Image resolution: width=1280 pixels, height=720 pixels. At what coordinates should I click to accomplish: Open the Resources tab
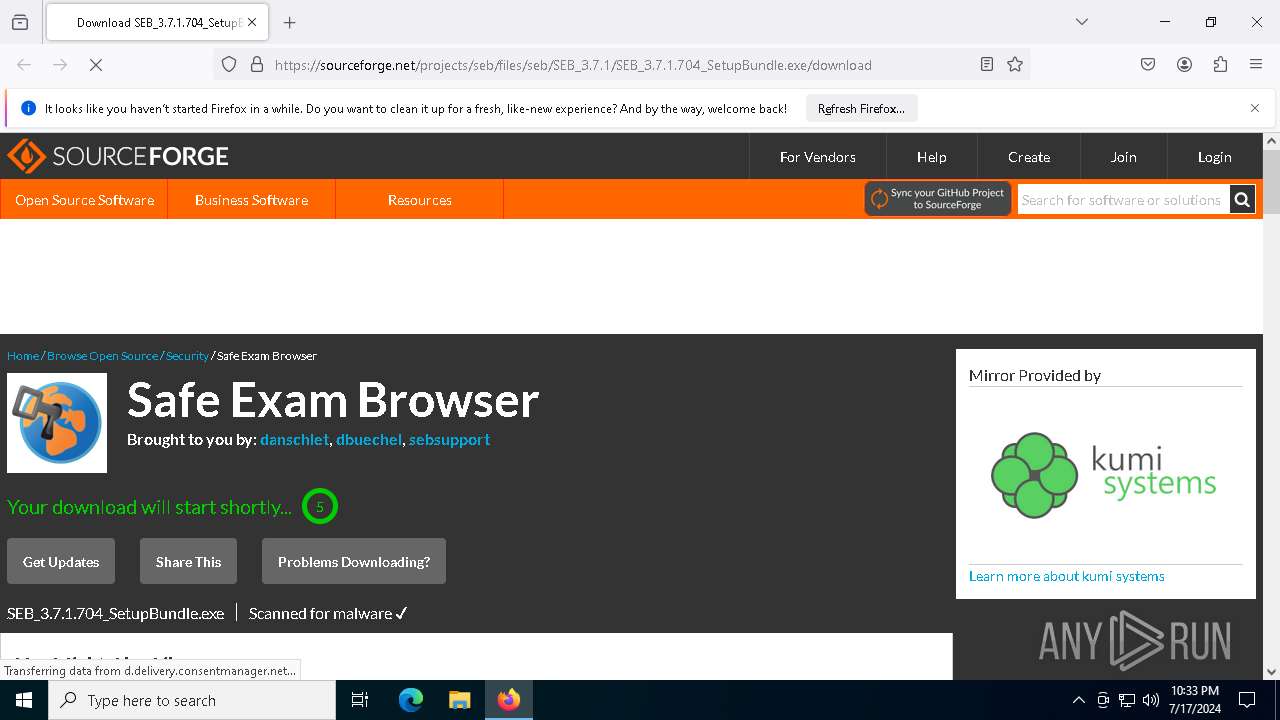[x=419, y=200]
